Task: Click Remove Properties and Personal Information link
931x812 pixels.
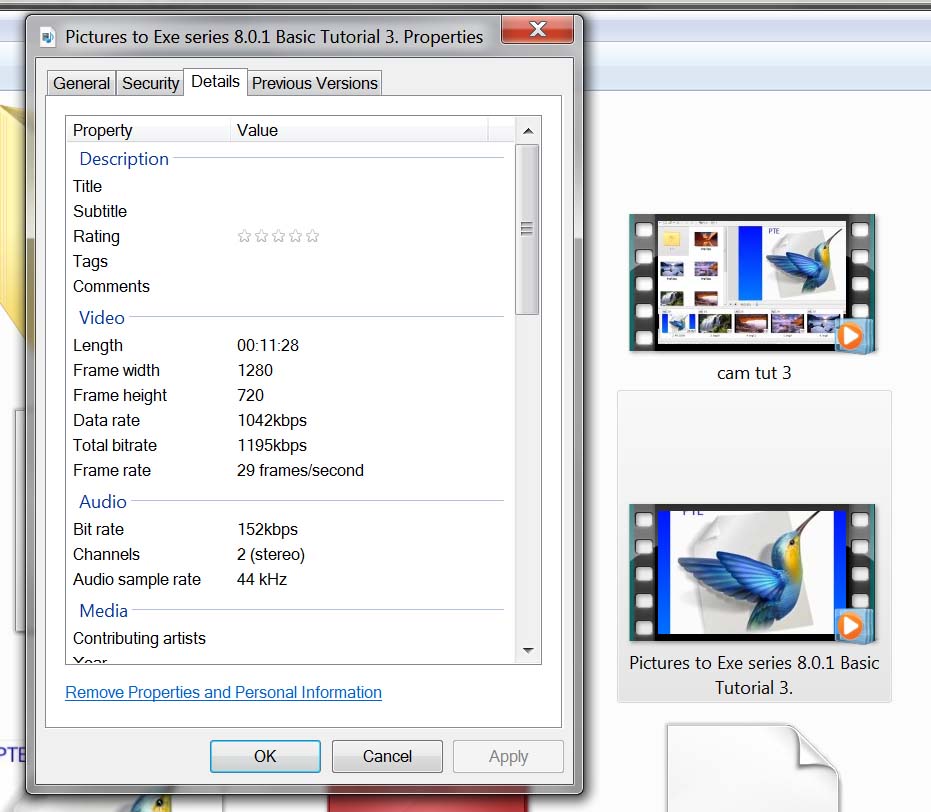Action: tap(223, 693)
